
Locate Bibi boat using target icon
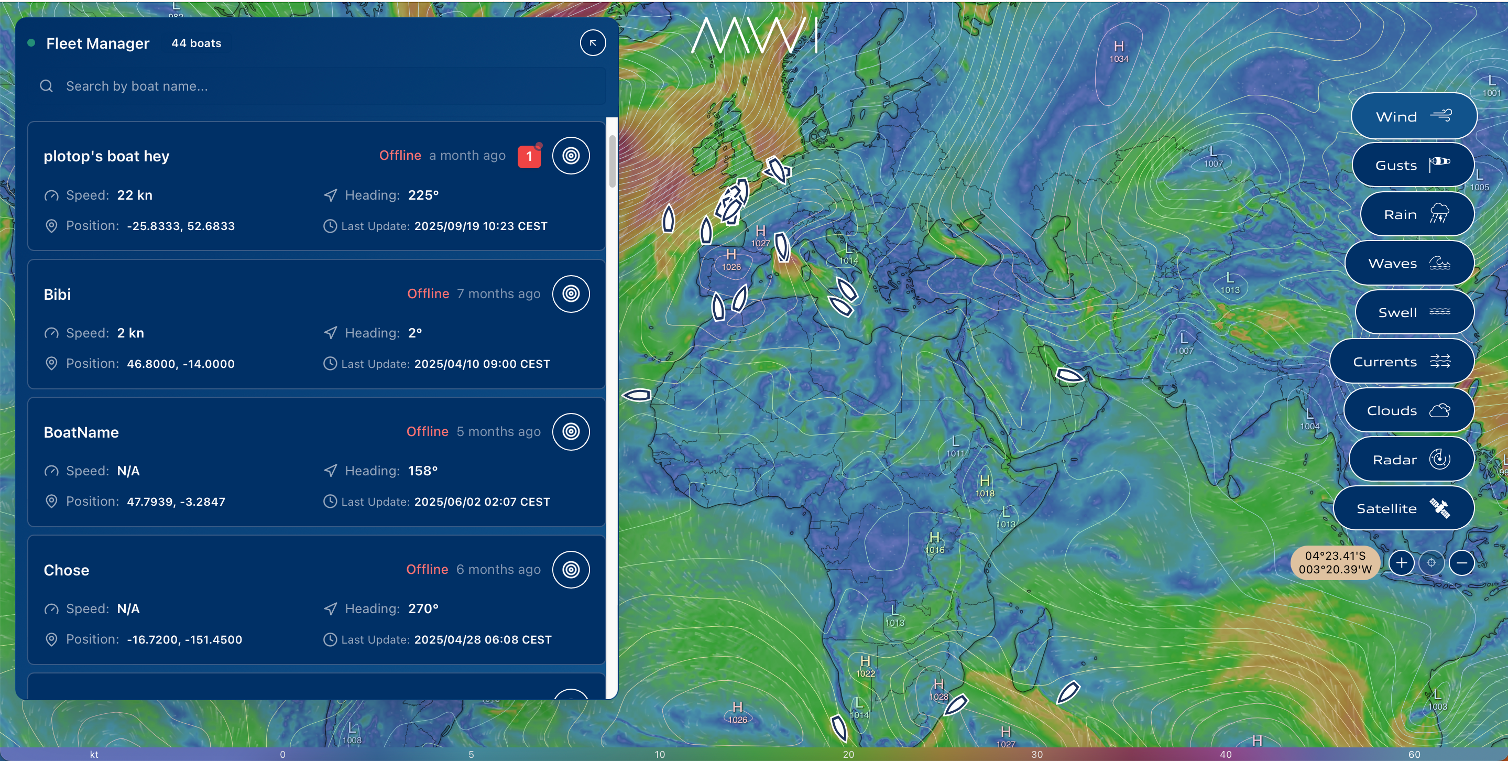tap(571, 294)
